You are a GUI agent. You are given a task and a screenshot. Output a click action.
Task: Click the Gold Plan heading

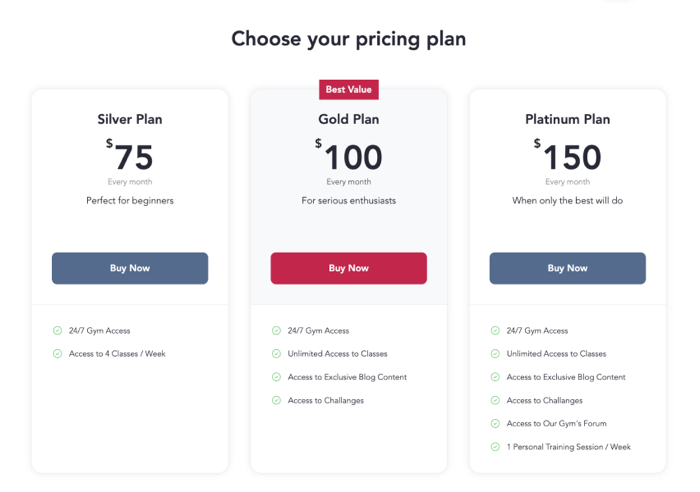[348, 119]
